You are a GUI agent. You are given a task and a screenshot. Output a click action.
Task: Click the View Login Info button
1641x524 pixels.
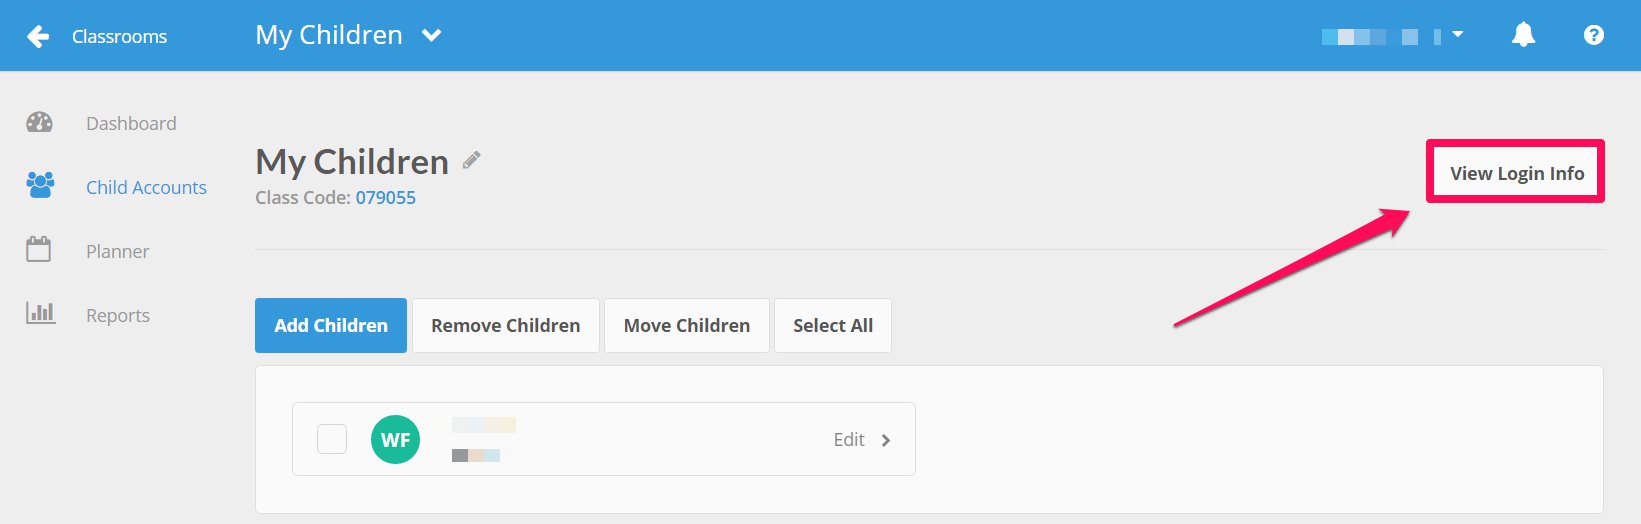[x=1517, y=173]
